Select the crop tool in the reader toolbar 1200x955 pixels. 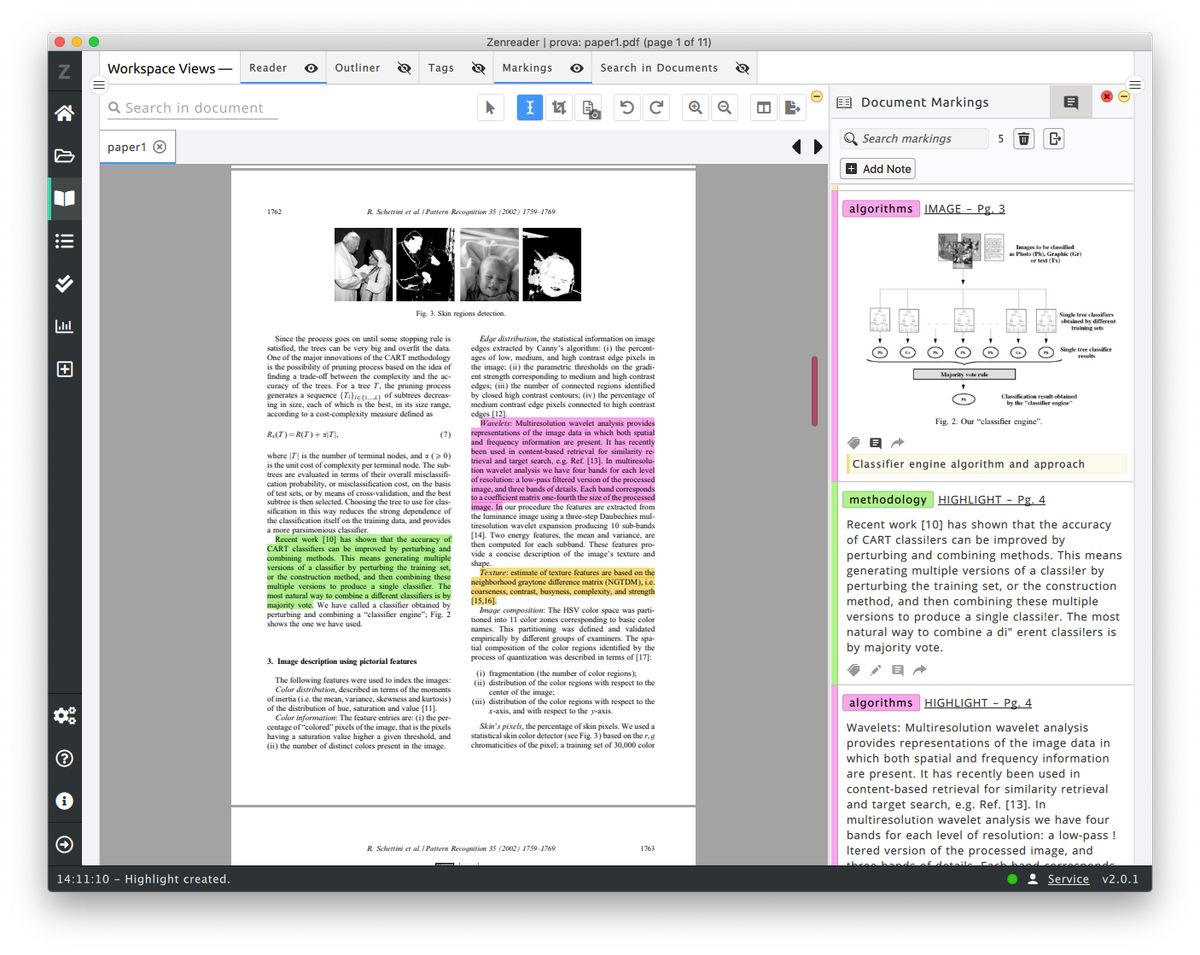click(559, 107)
